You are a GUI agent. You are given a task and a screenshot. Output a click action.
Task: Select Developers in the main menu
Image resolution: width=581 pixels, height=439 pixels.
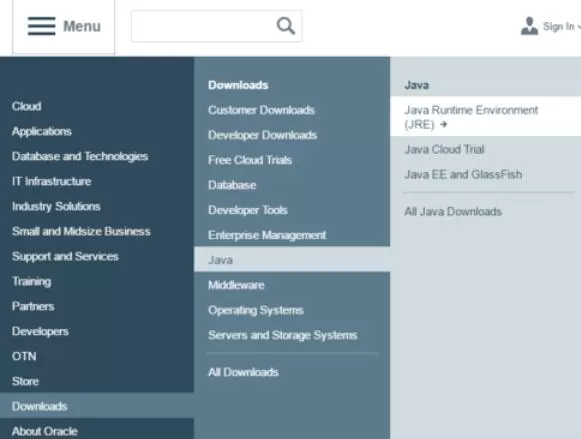click(40, 331)
